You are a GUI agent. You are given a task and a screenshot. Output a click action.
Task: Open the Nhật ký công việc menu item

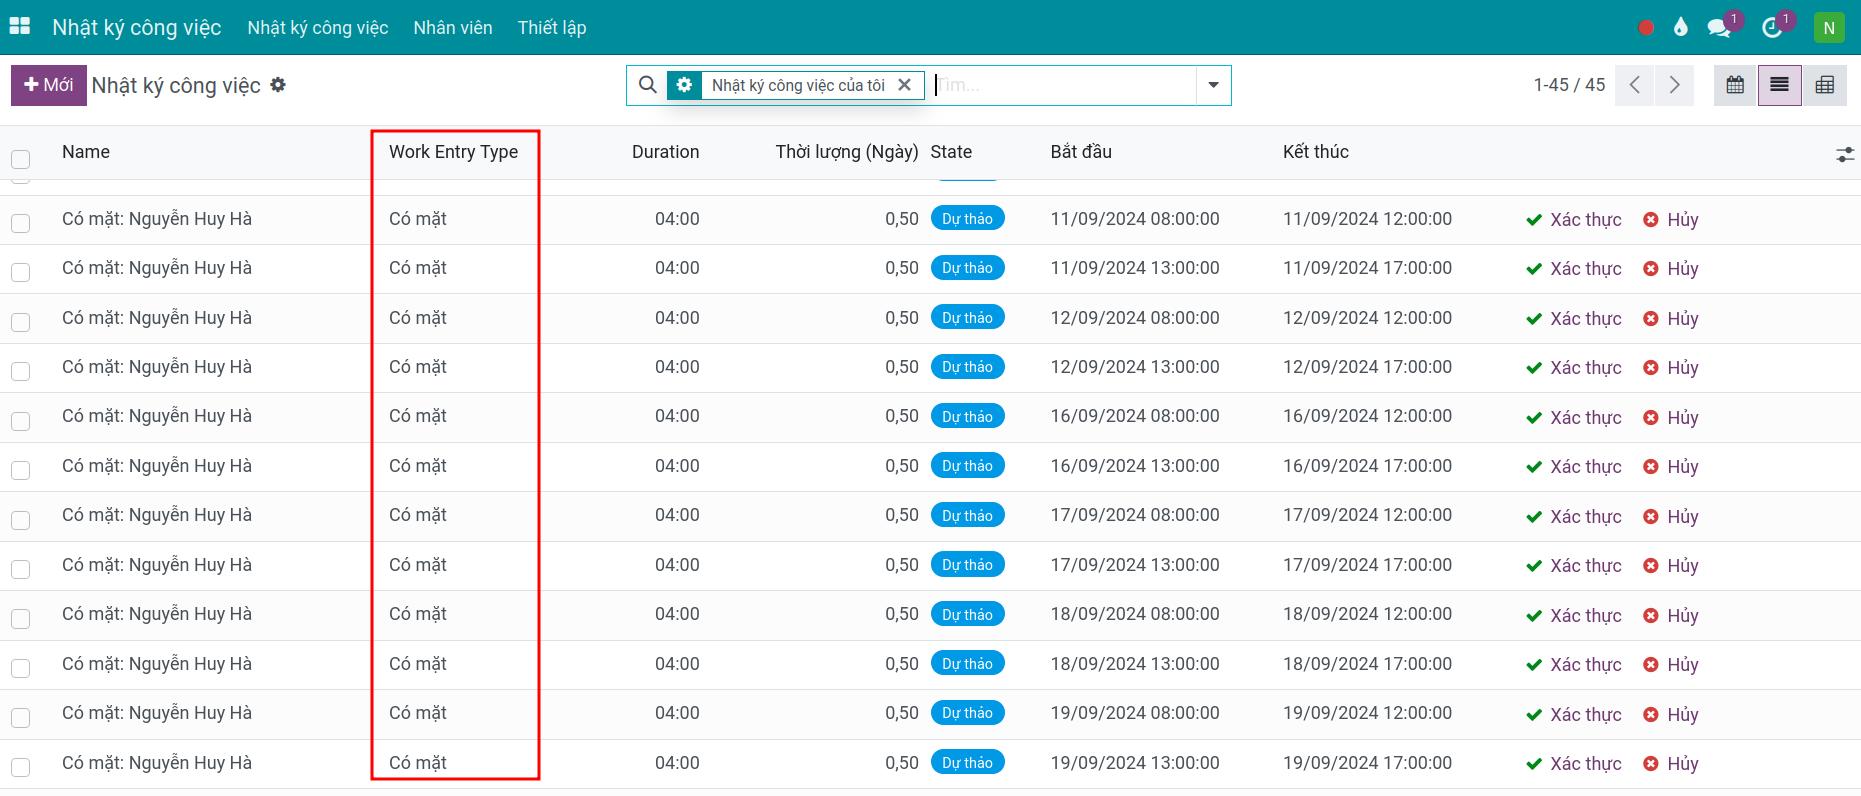pos(318,28)
